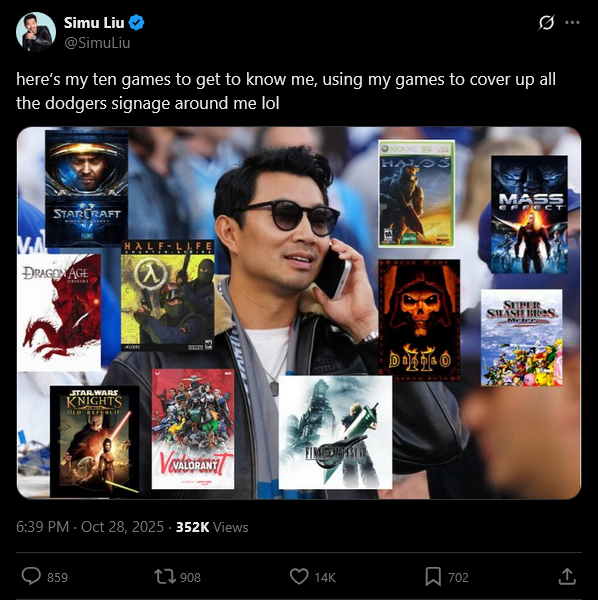The width and height of the screenshot is (598, 600).
Task: Open the share upload icon
Action: [x=567, y=576]
